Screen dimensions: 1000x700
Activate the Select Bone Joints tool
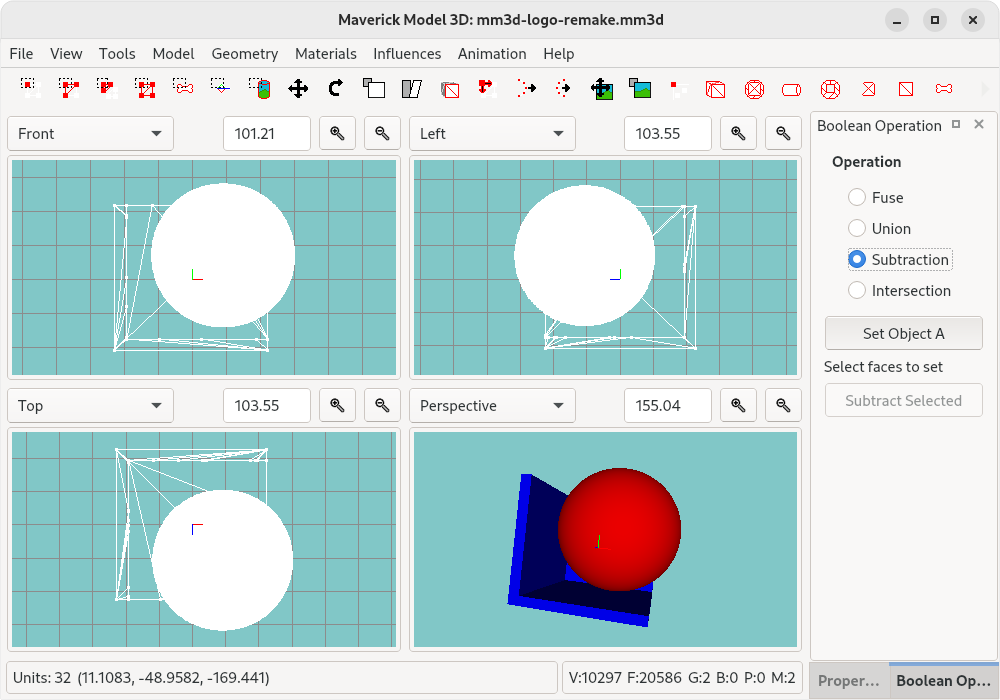pos(184,89)
